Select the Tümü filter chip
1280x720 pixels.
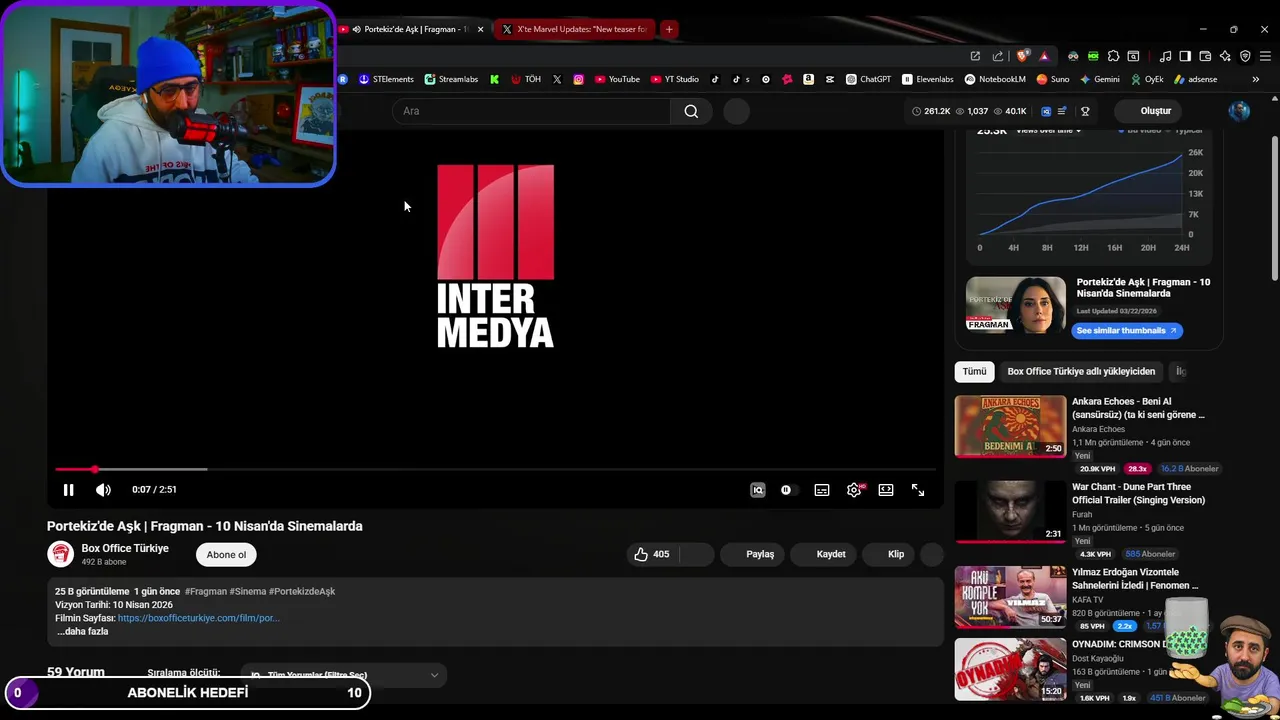click(x=974, y=371)
